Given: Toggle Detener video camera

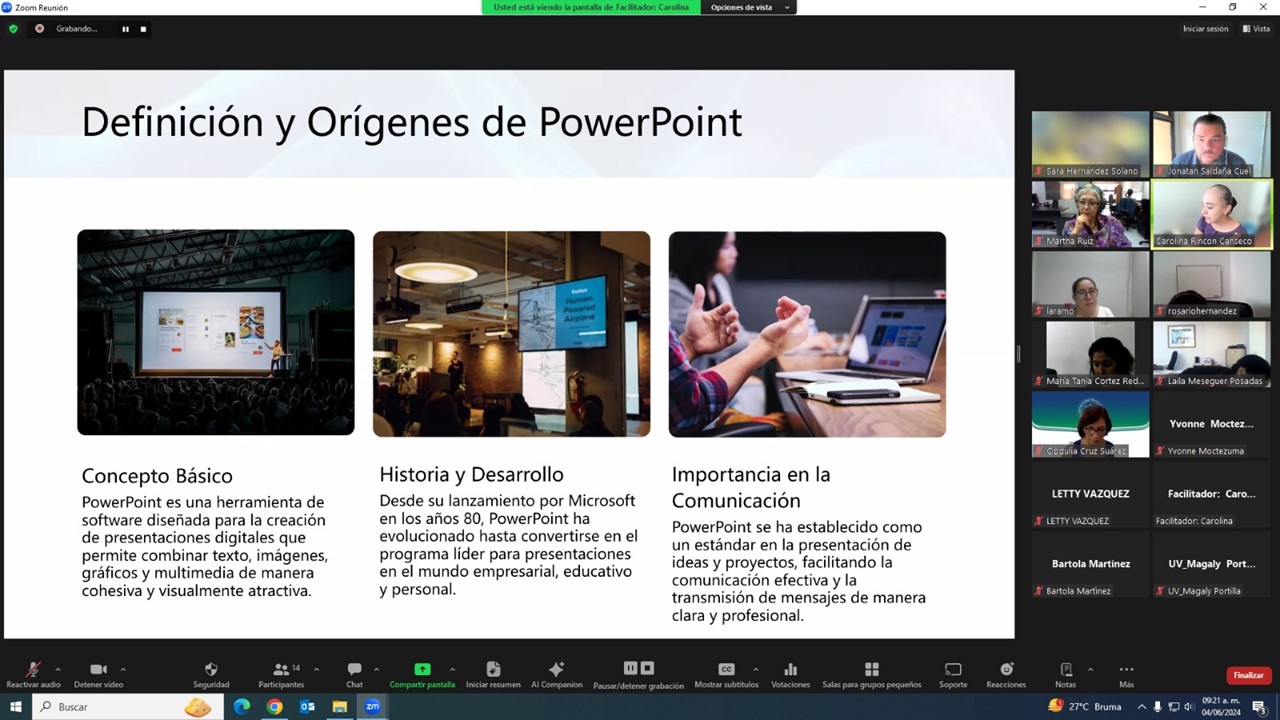Looking at the screenshot, I should (98, 670).
